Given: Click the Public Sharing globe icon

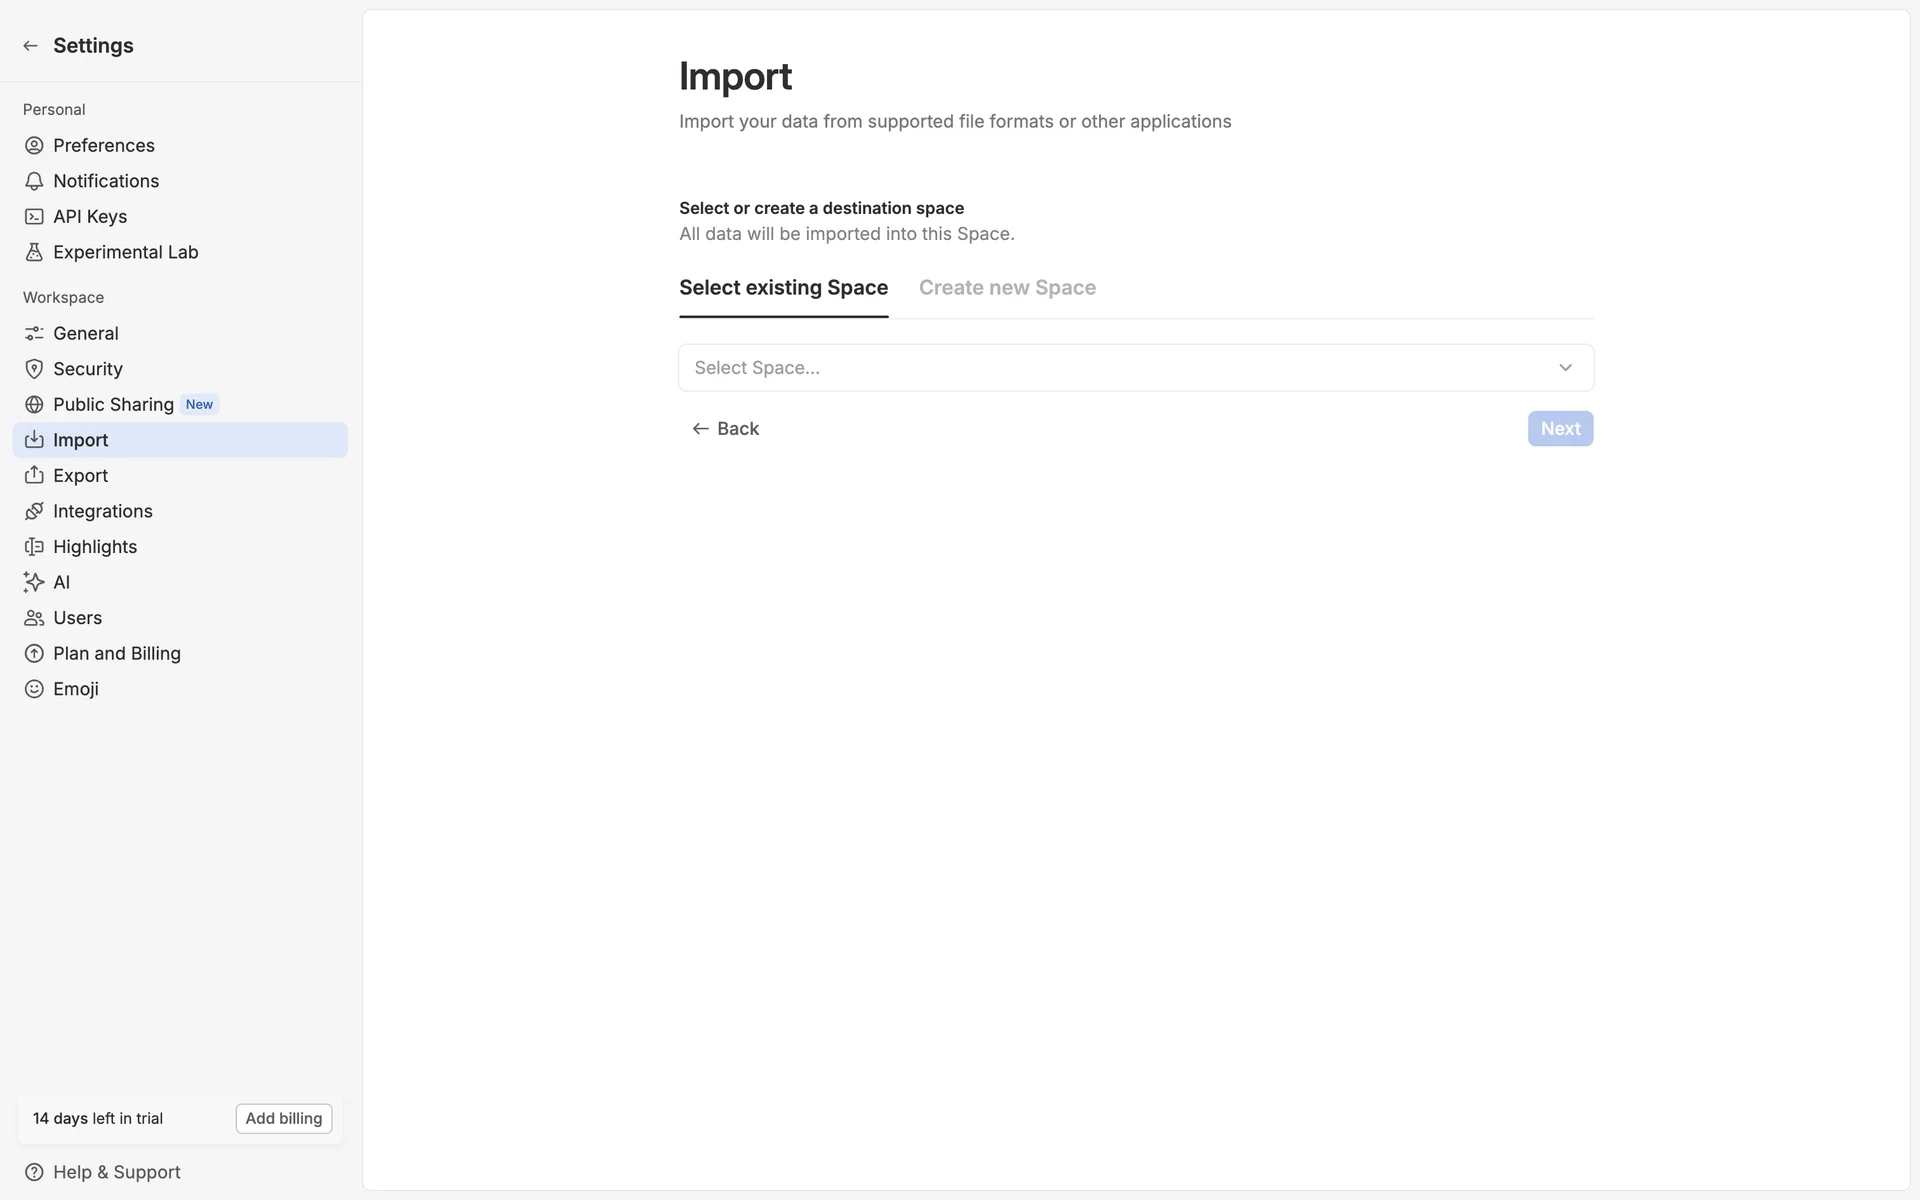Looking at the screenshot, I should [x=34, y=405].
